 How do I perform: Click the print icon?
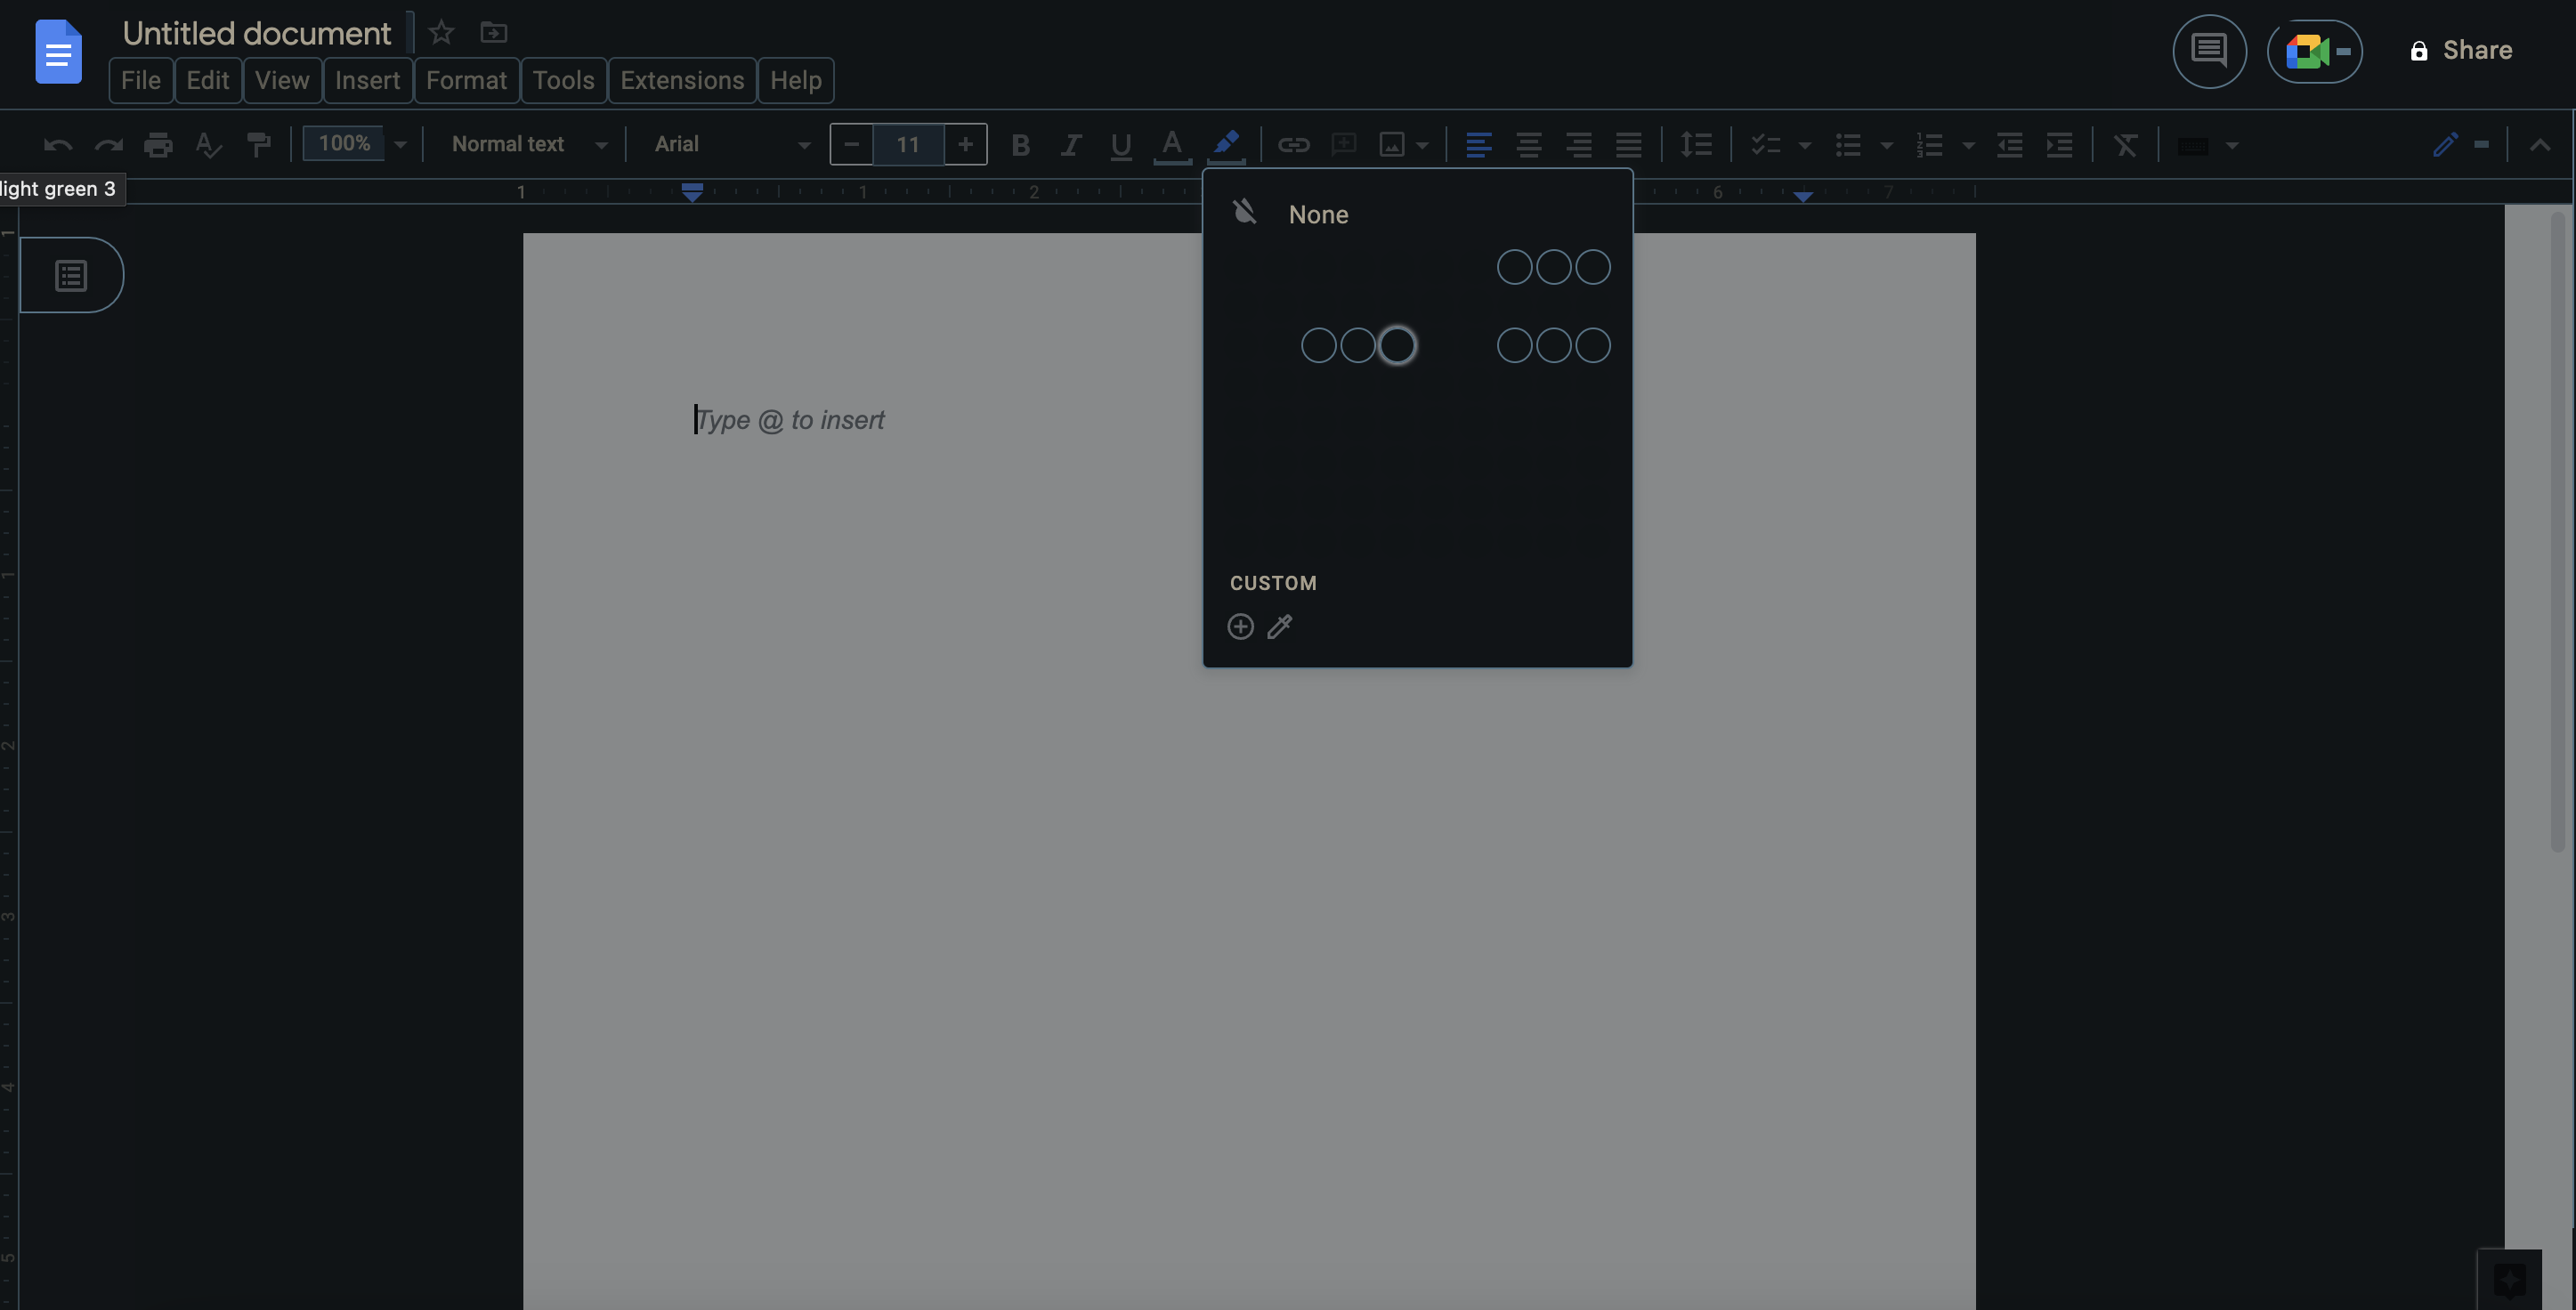click(157, 144)
